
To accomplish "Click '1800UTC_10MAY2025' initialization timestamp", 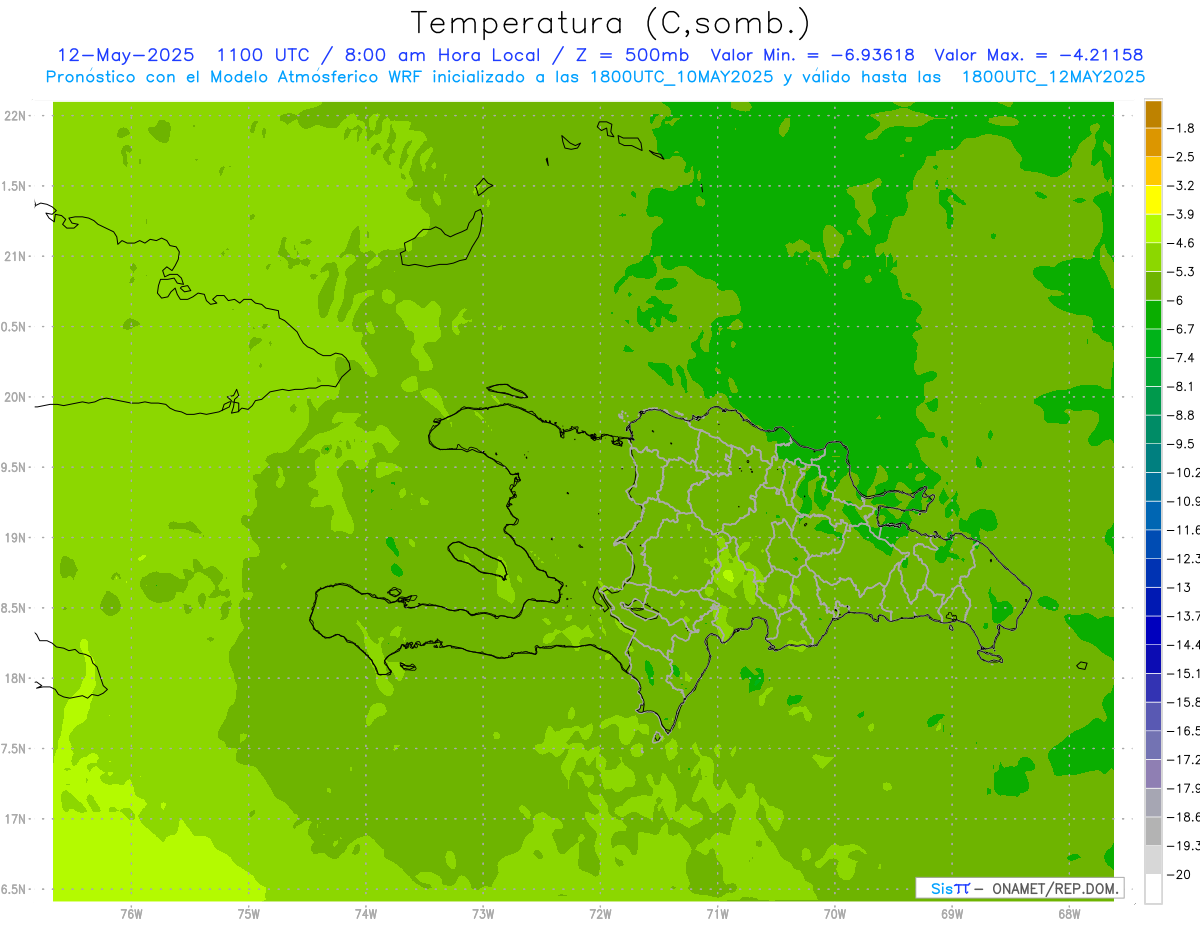I will click(679, 77).
